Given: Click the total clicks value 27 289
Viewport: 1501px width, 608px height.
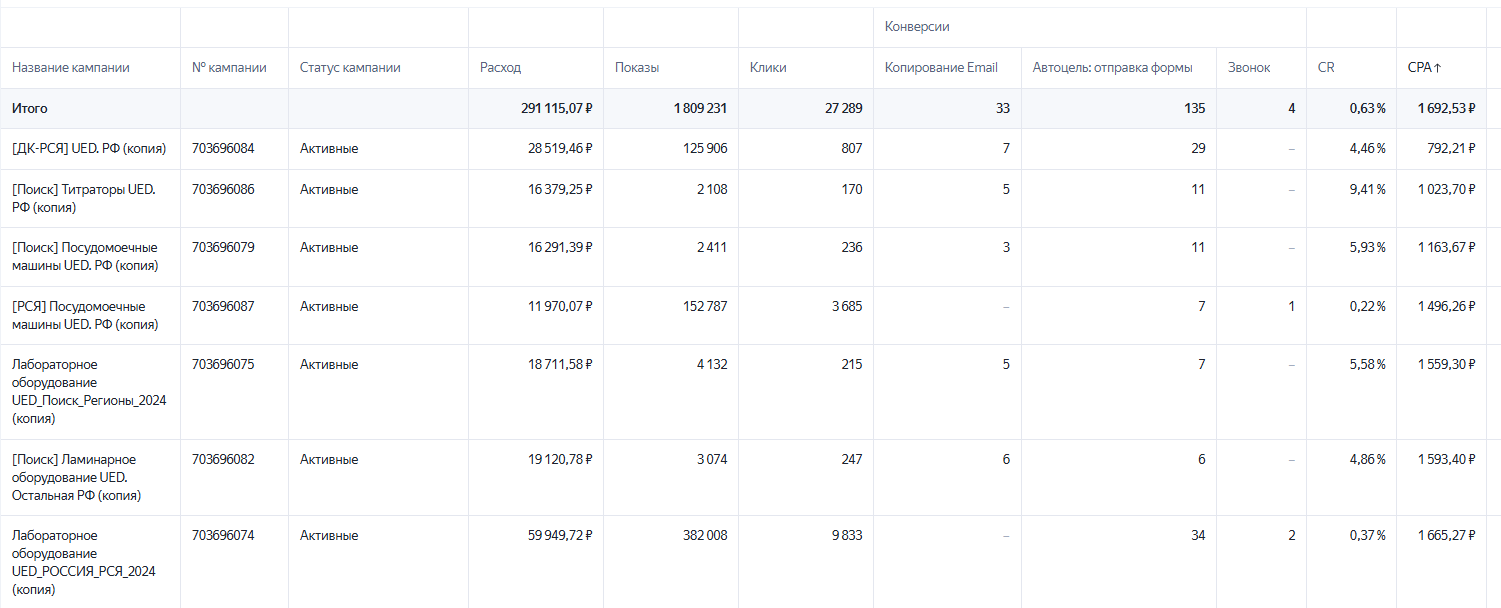Looking at the screenshot, I should [x=843, y=108].
